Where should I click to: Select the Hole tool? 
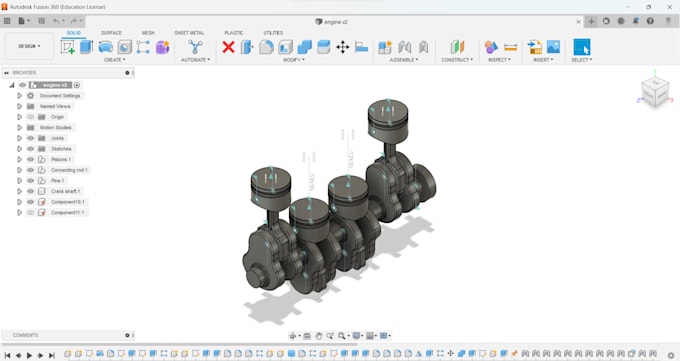124,47
